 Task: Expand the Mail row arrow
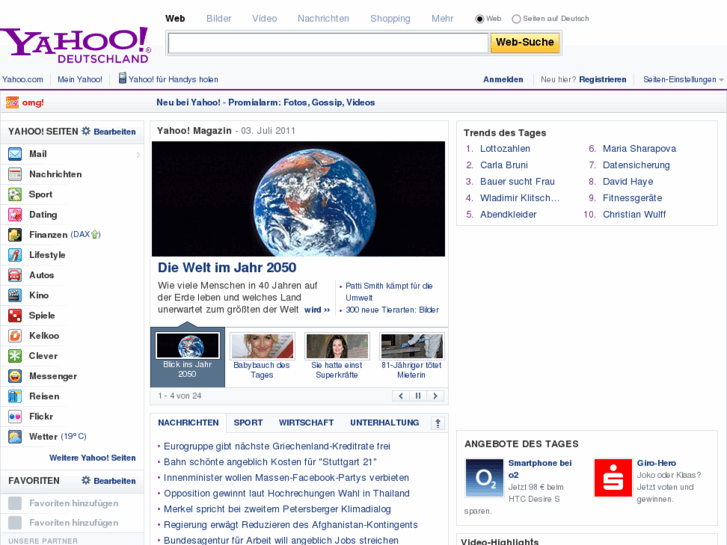click(x=138, y=155)
